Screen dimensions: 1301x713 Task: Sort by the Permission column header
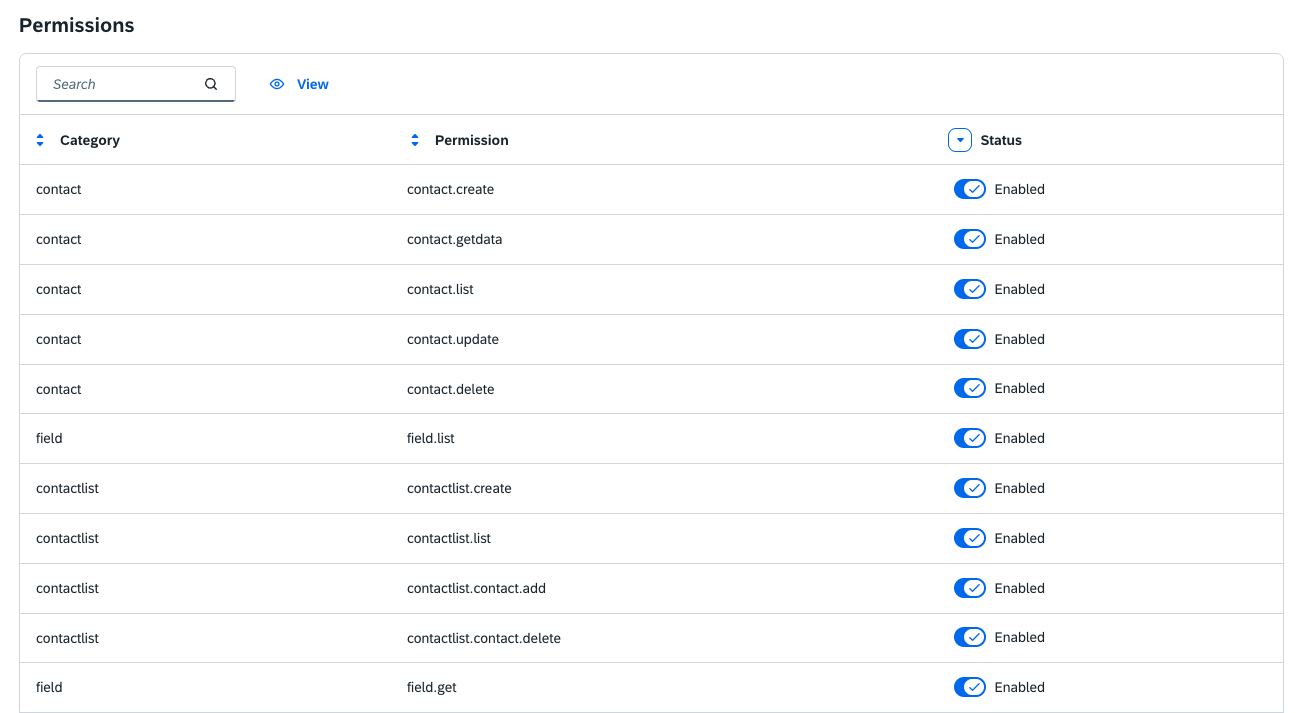click(x=471, y=141)
